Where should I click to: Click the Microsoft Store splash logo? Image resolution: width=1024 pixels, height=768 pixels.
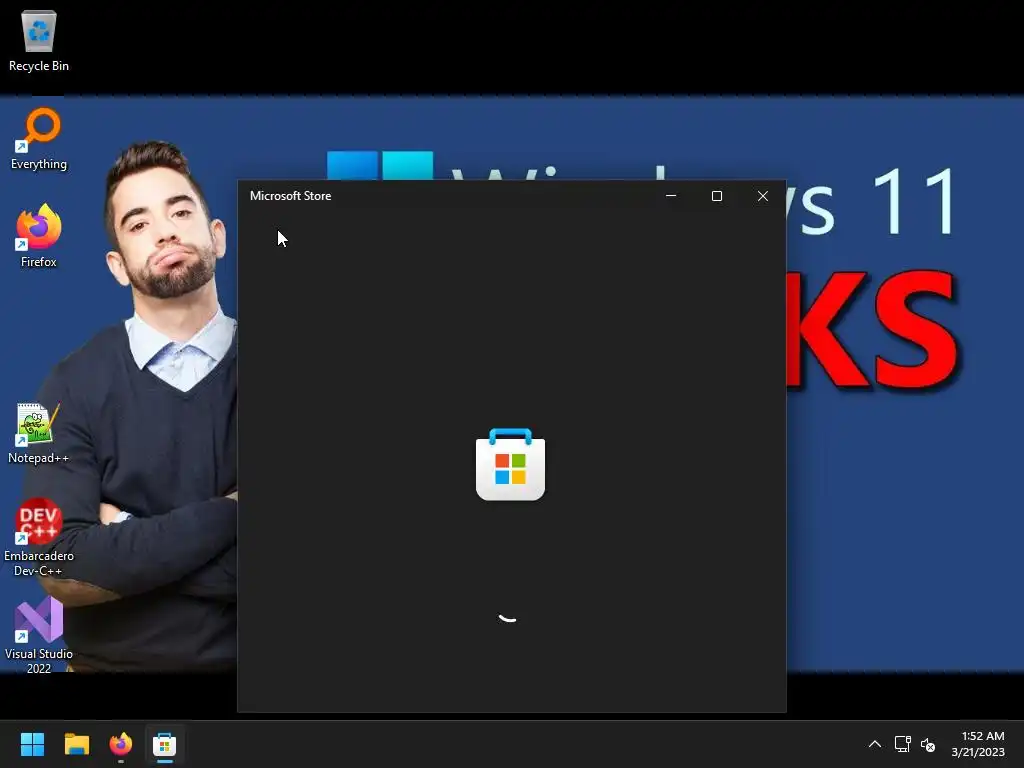tap(510, 464)
